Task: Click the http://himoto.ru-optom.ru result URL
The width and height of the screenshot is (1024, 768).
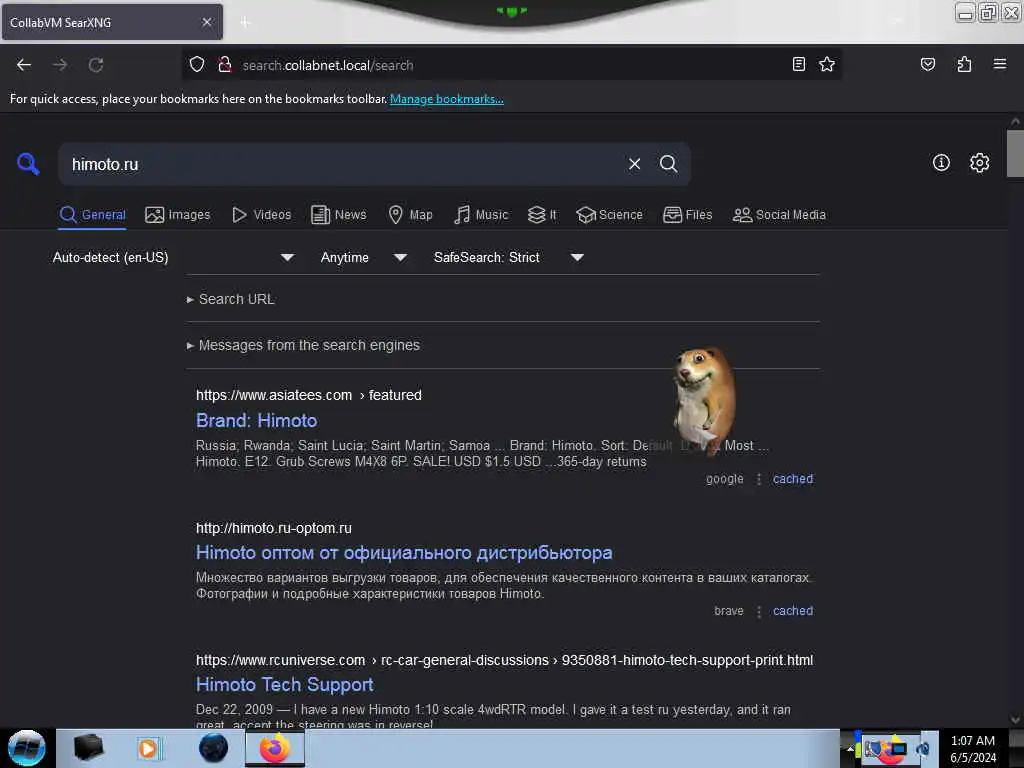Action: click(x=274, y=528)
